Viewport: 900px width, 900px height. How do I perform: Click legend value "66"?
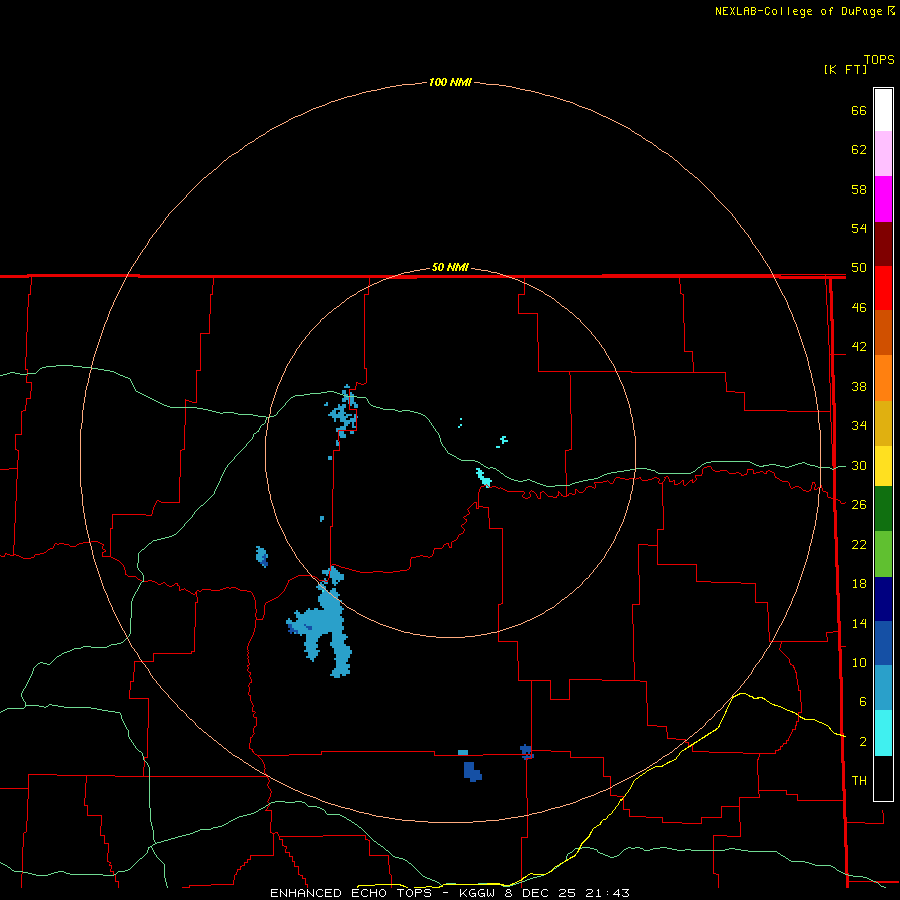coord(859,110)
